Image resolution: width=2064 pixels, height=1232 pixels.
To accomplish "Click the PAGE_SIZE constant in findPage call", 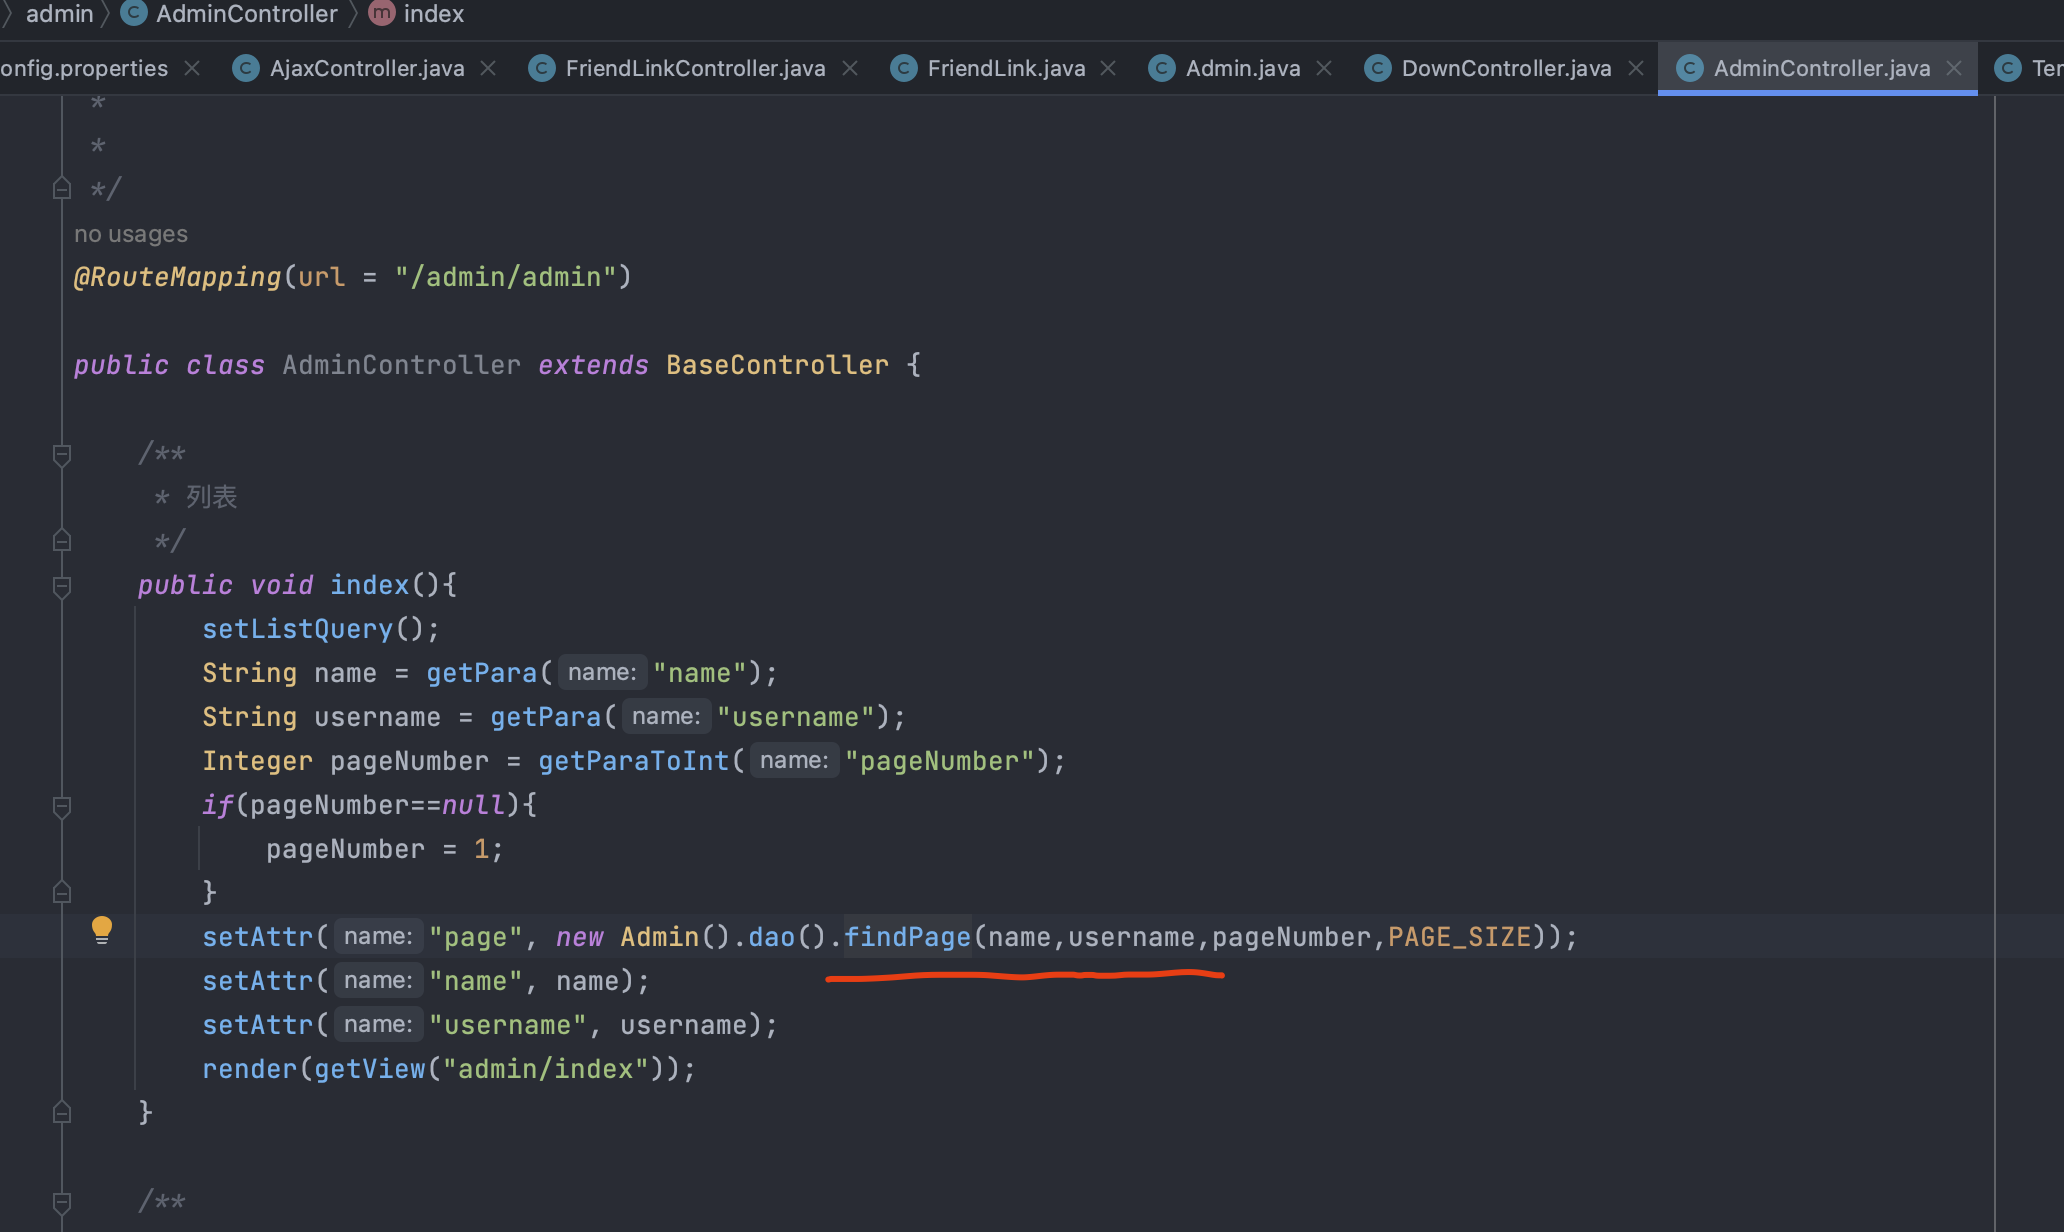I will coord(1459,937).
